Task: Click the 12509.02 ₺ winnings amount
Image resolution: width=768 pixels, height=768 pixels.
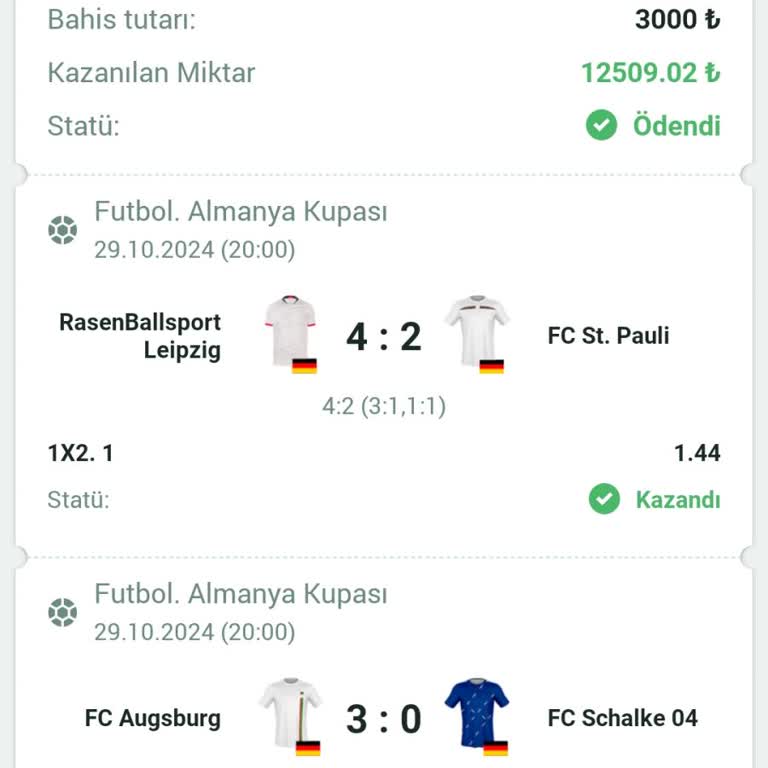Action: tap(650, 73)
